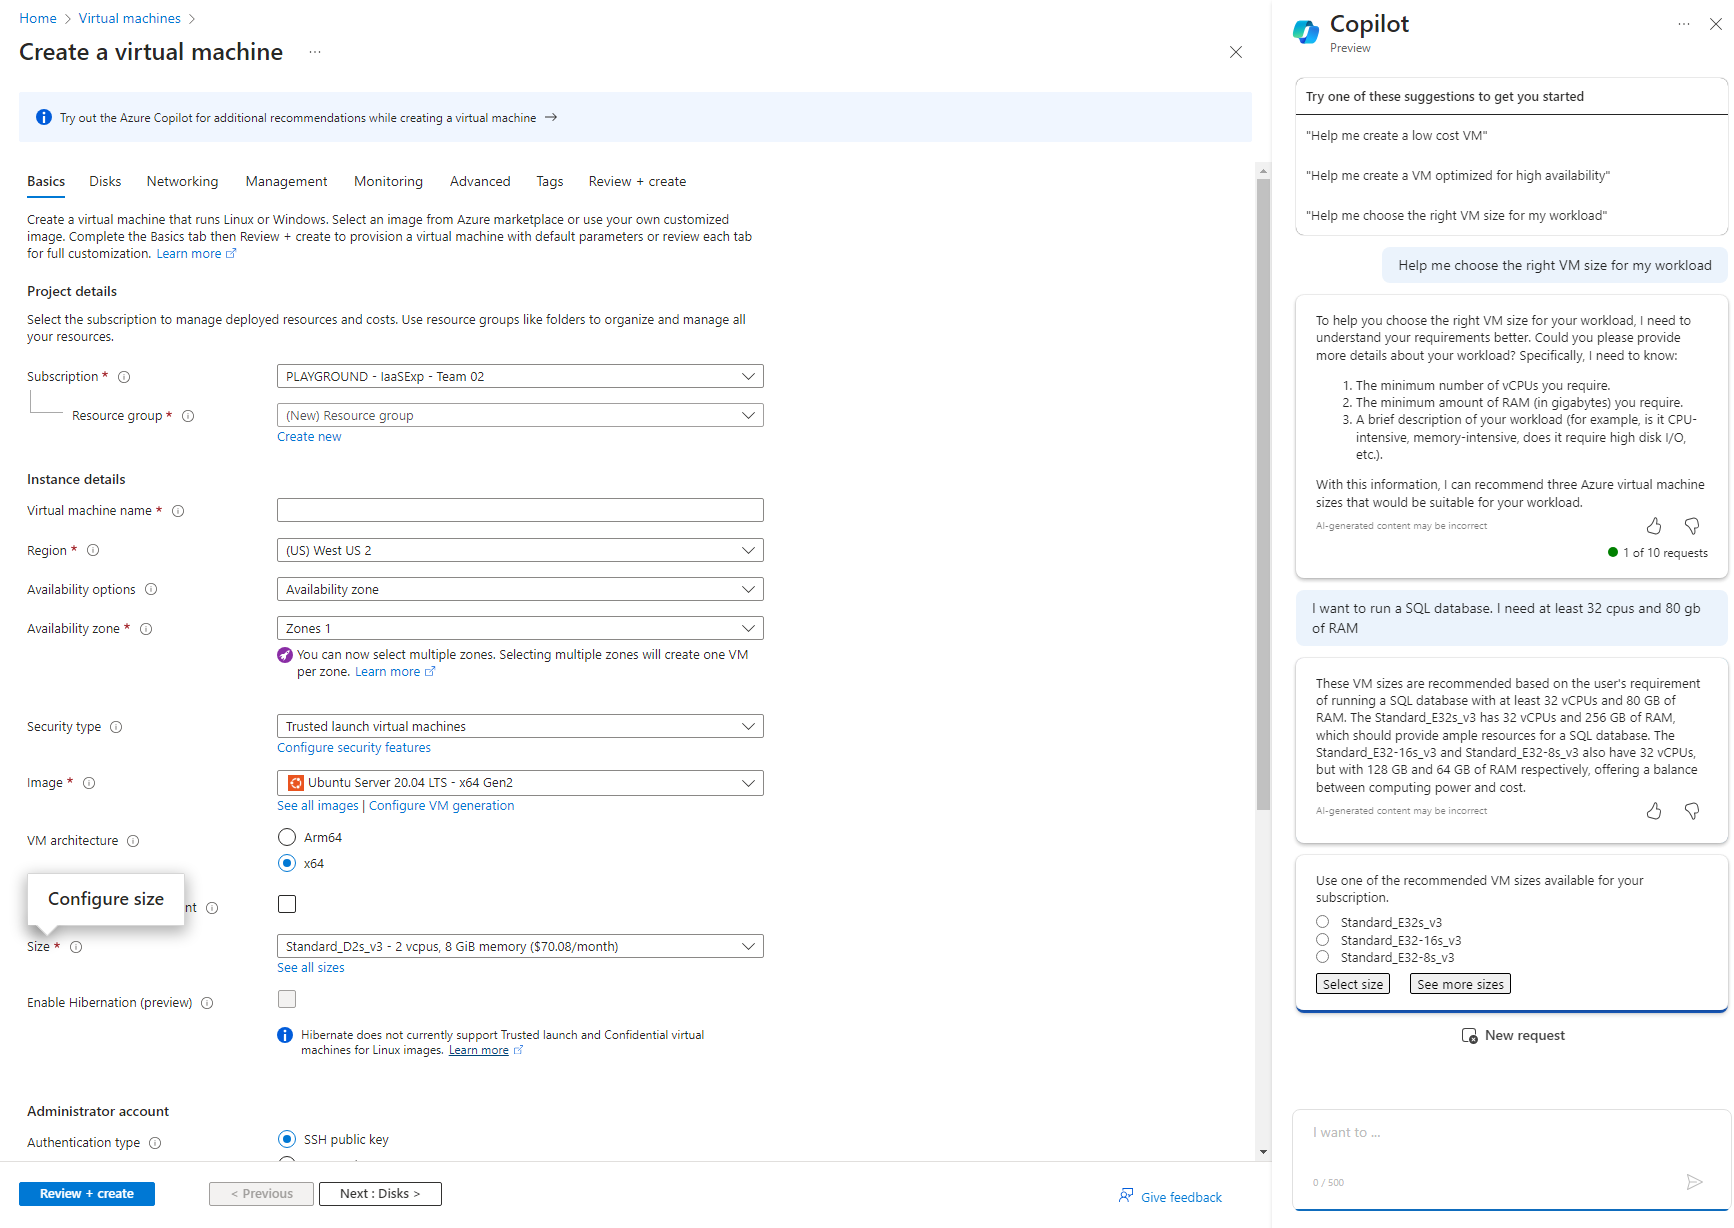Click the Resource group info icon

[188, 416]
